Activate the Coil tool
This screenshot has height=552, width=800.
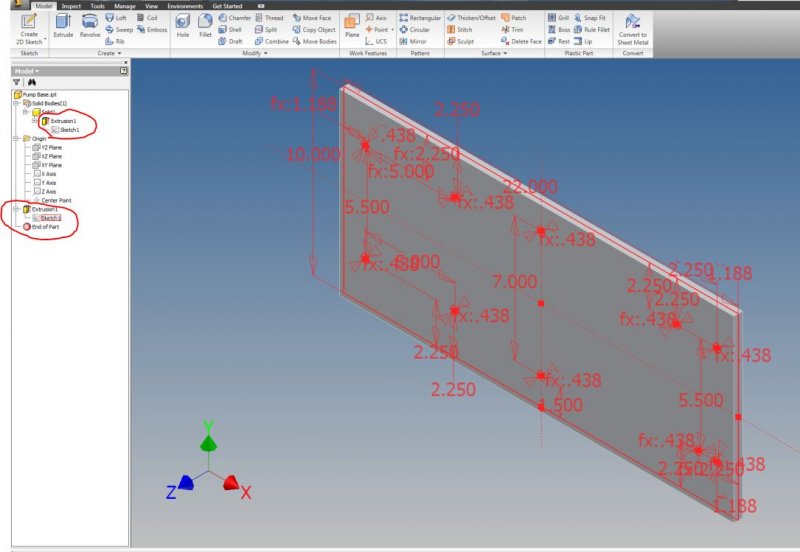[x=147, y=18]
